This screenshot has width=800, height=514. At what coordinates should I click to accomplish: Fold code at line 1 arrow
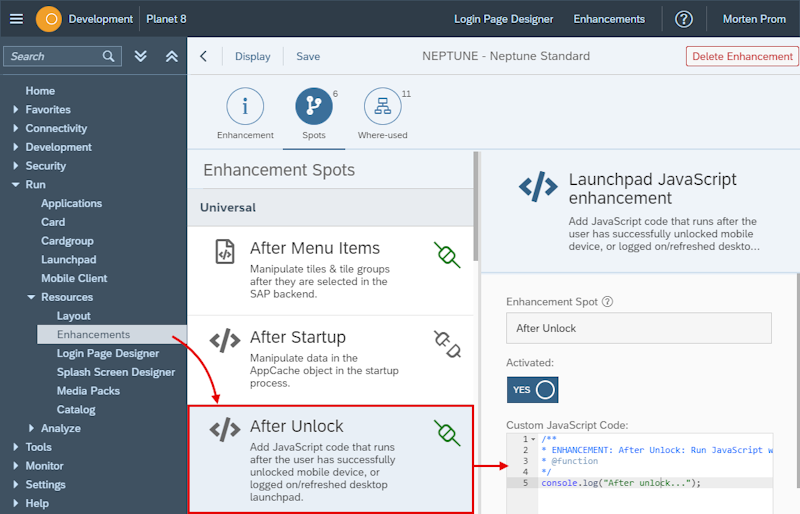pos(533,439)
